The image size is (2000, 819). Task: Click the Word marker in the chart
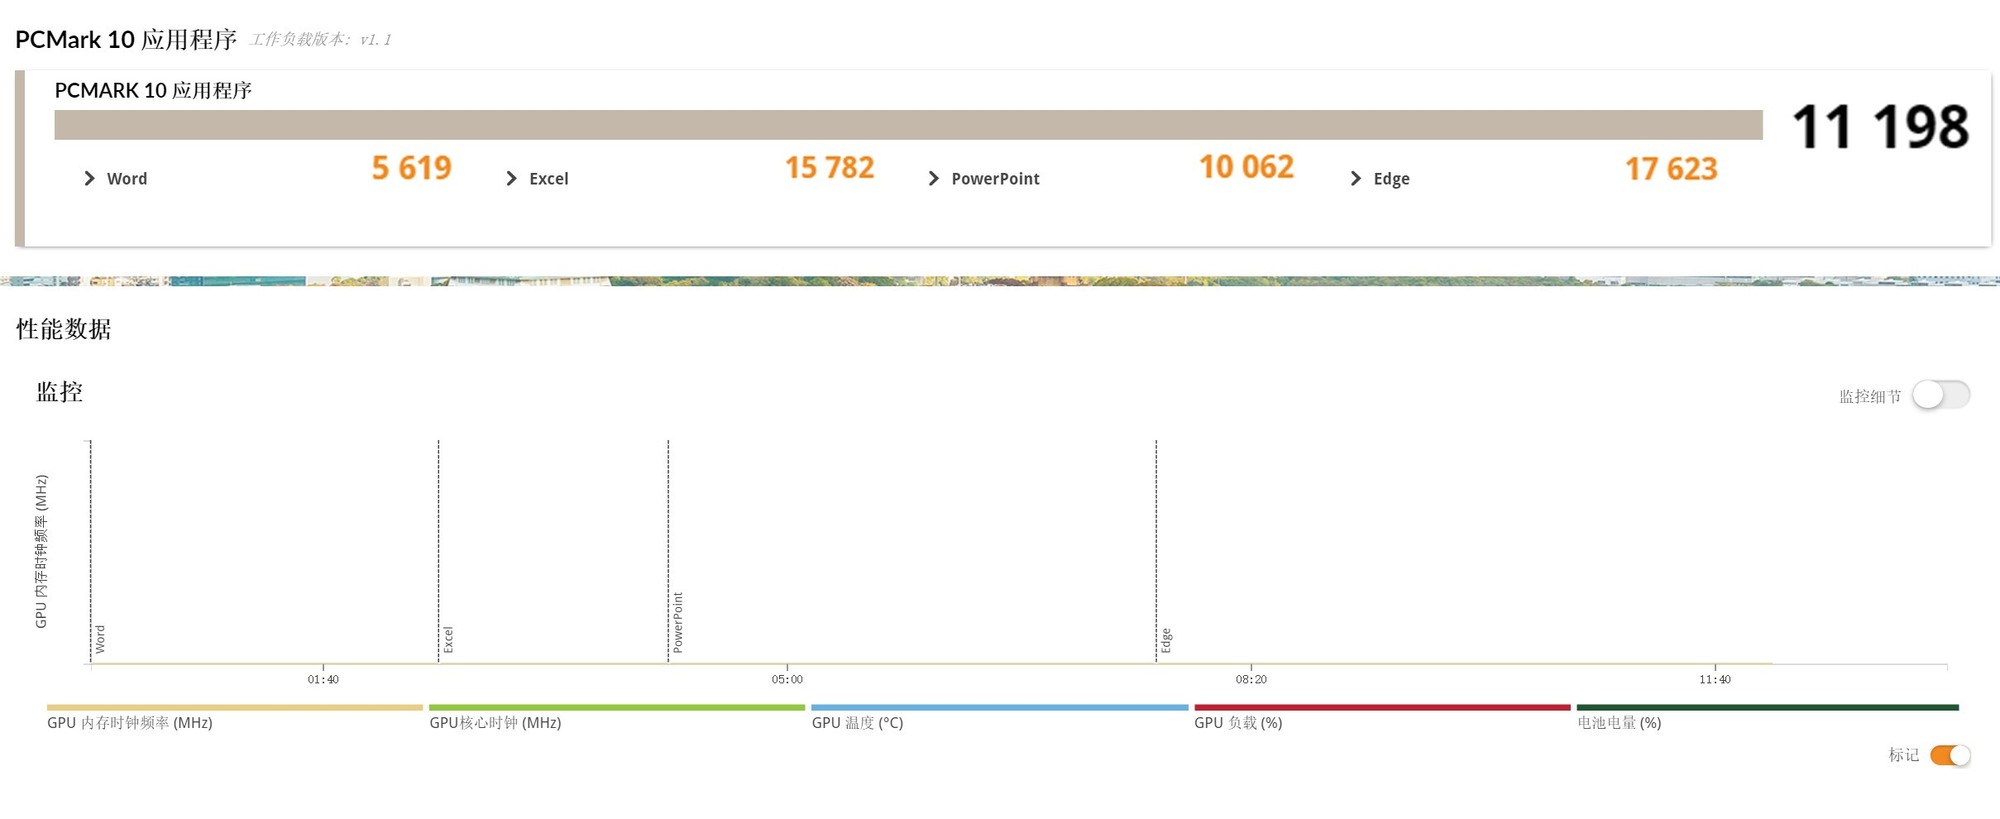[x=100, y=639]
